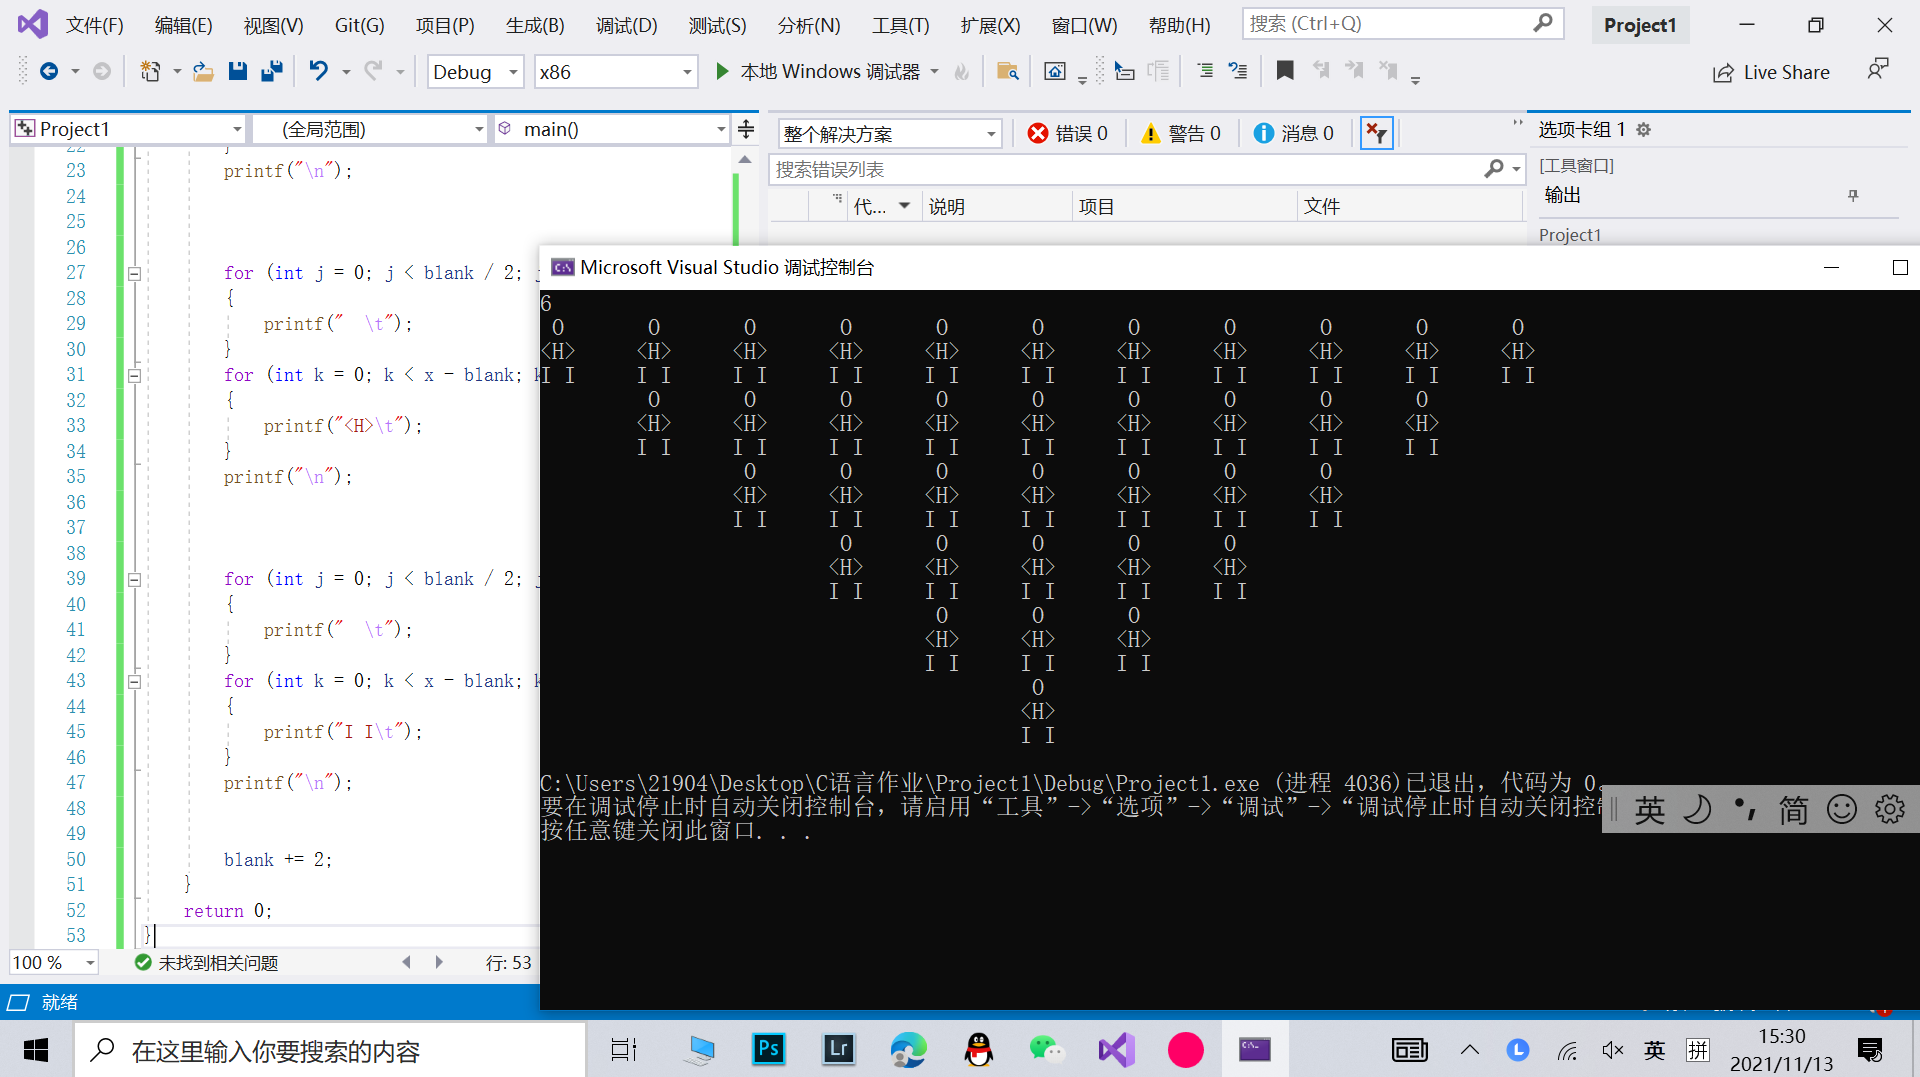
Task: Undo the last edit
Action: tap(318, 71)
